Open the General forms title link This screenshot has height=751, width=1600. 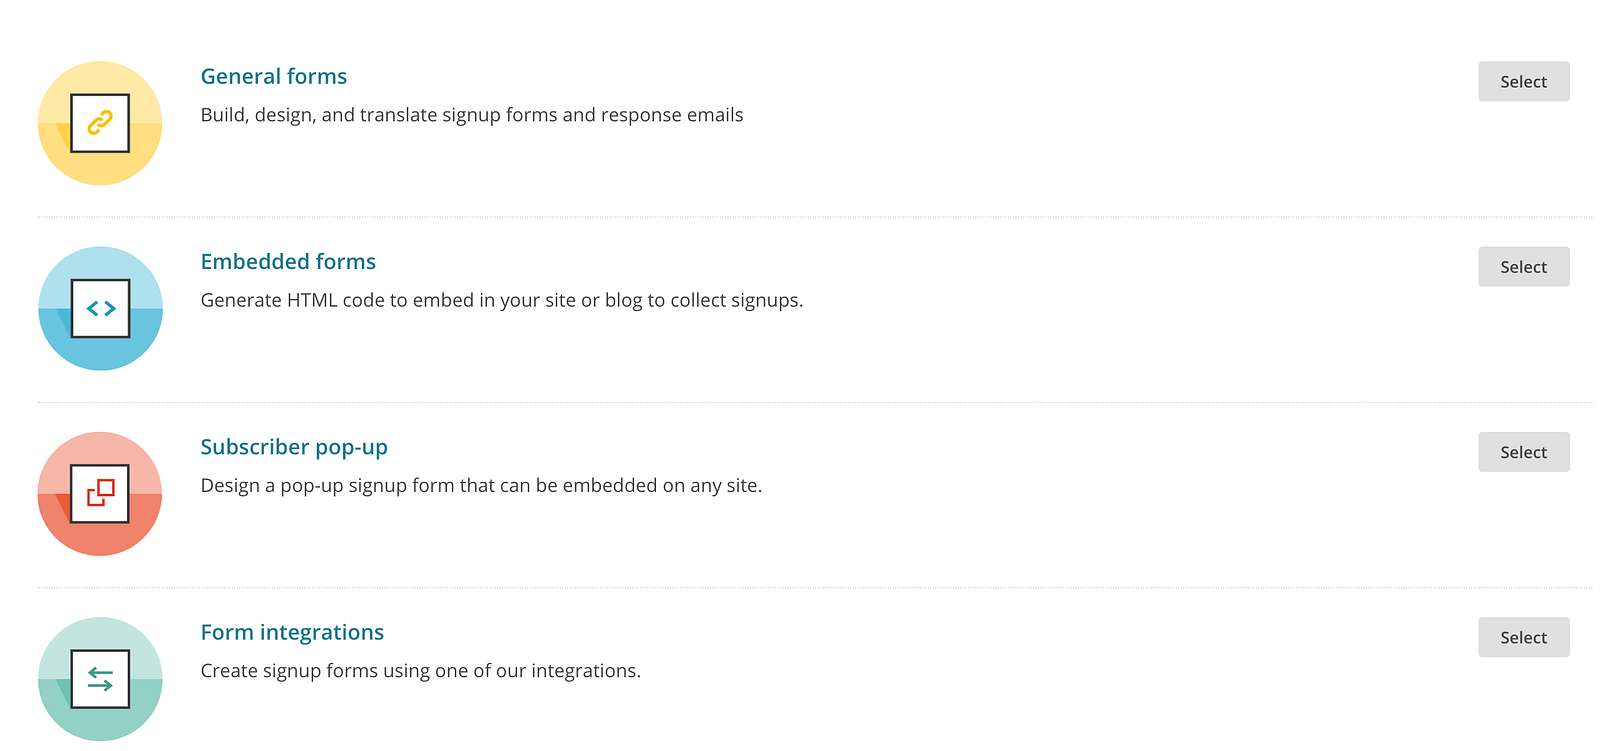(x=274, y=77)
